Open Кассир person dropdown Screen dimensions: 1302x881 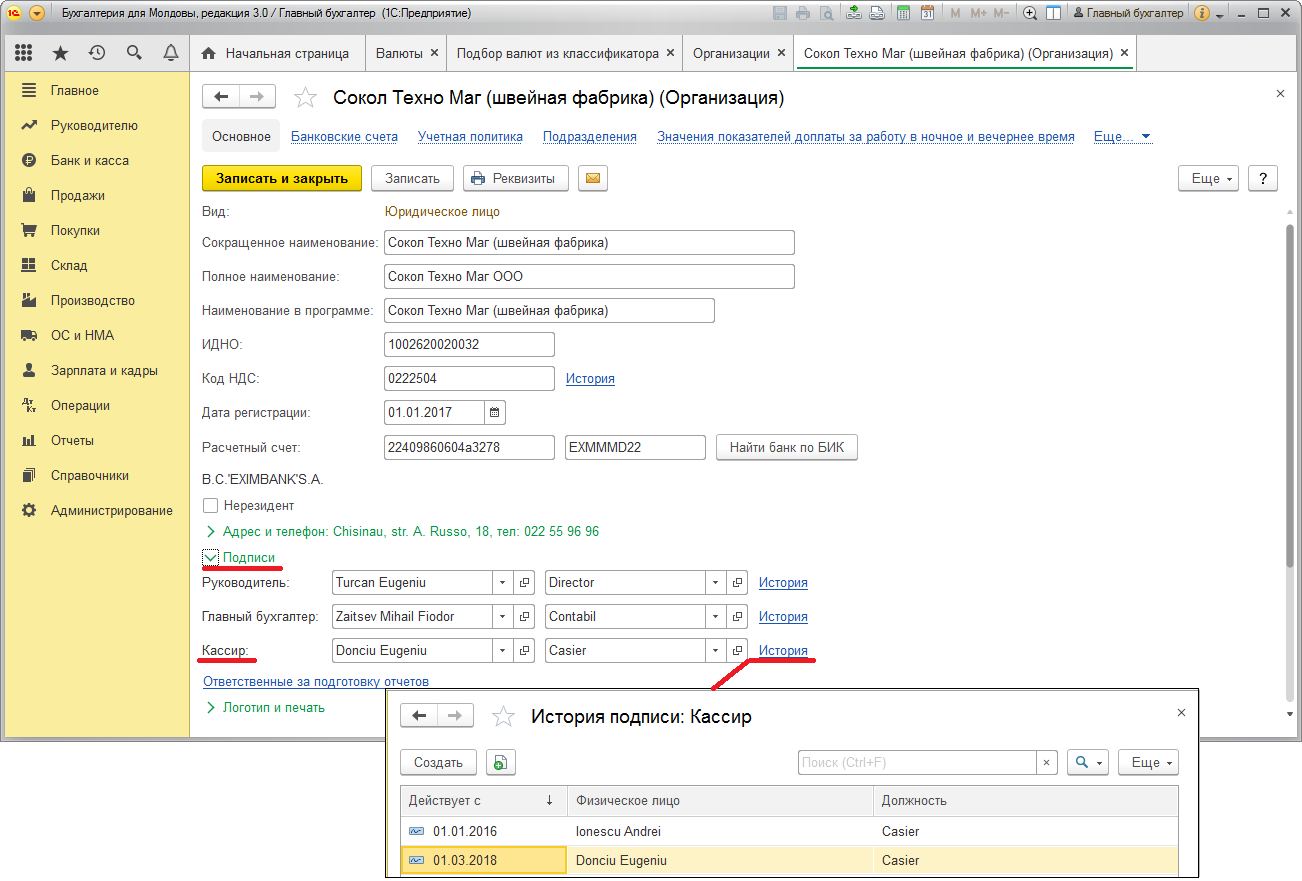coord(503,650)
